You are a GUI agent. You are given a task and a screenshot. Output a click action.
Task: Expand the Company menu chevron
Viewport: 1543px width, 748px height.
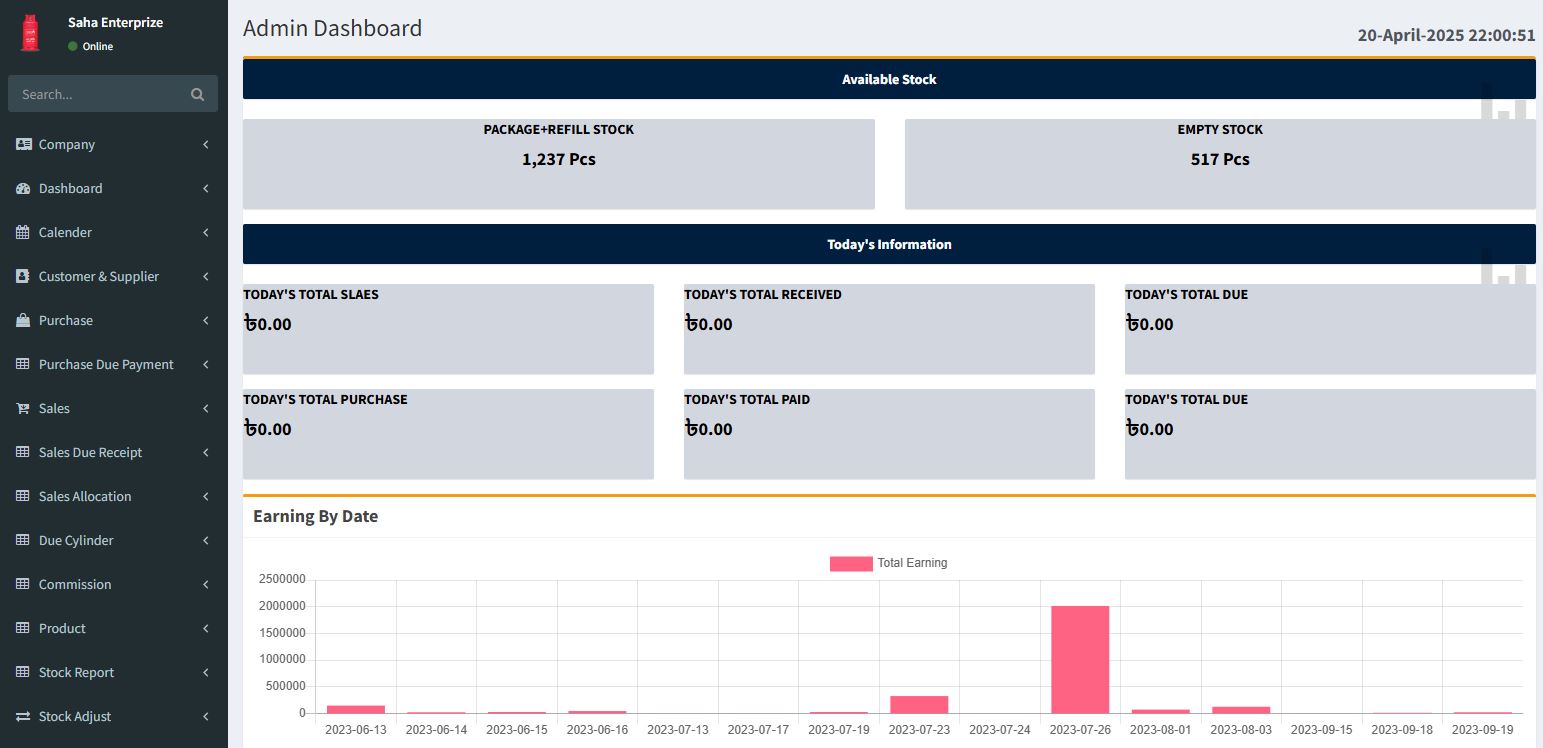[x=206, y=145]
